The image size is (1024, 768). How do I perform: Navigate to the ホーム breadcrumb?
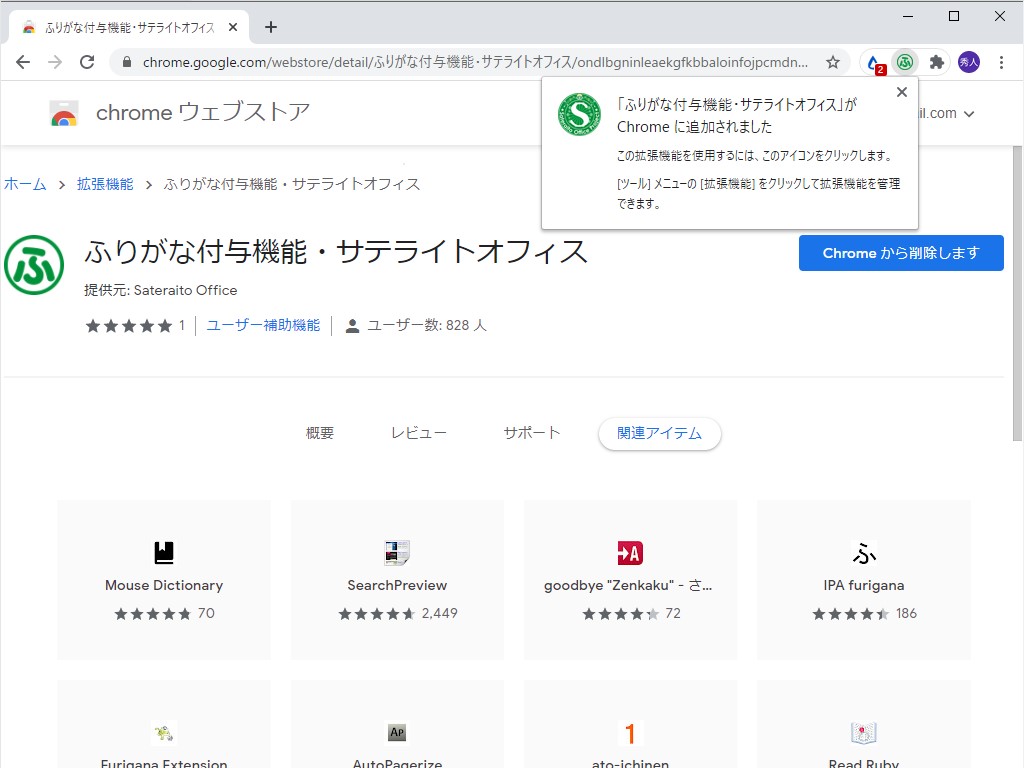pos(25,184)
